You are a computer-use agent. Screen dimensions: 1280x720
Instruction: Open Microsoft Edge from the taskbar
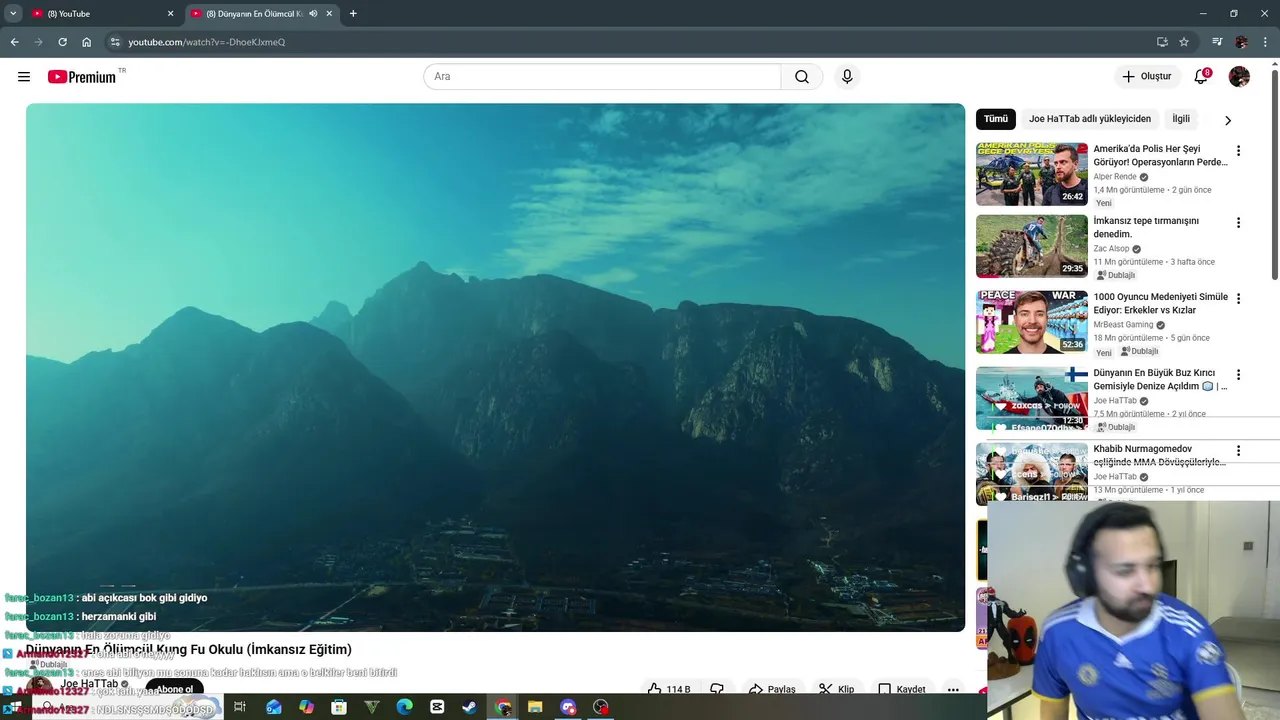404,707
